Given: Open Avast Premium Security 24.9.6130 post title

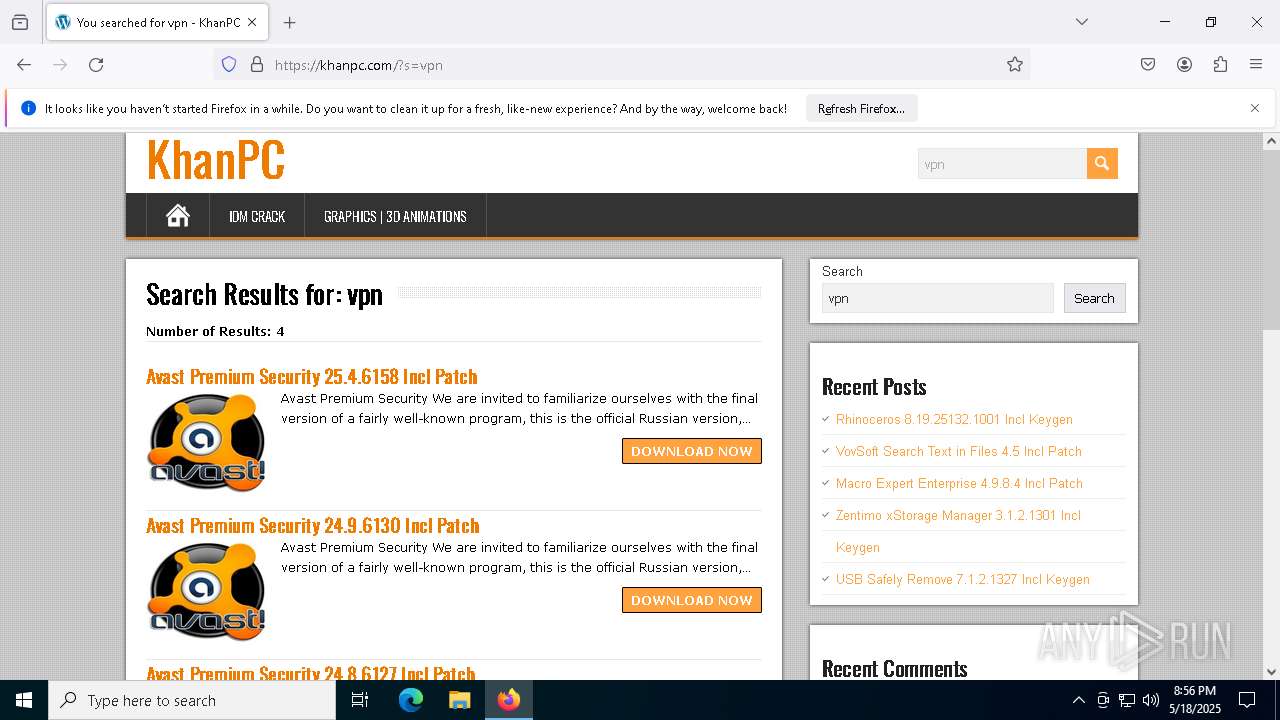Looking at the screenshot, I should pyautogui.click(x=313, y=526).
